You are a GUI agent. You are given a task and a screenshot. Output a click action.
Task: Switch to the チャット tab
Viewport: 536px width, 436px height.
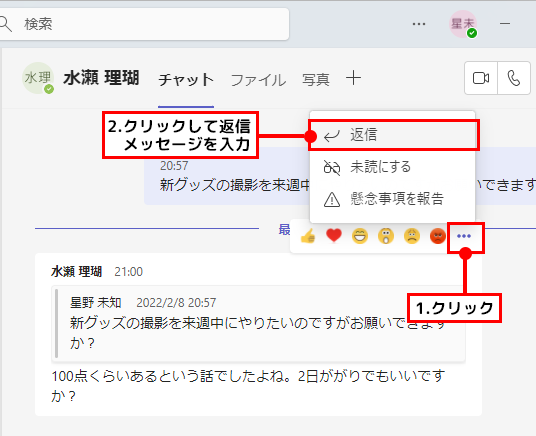pyautogui.click(x=186, y=80)
